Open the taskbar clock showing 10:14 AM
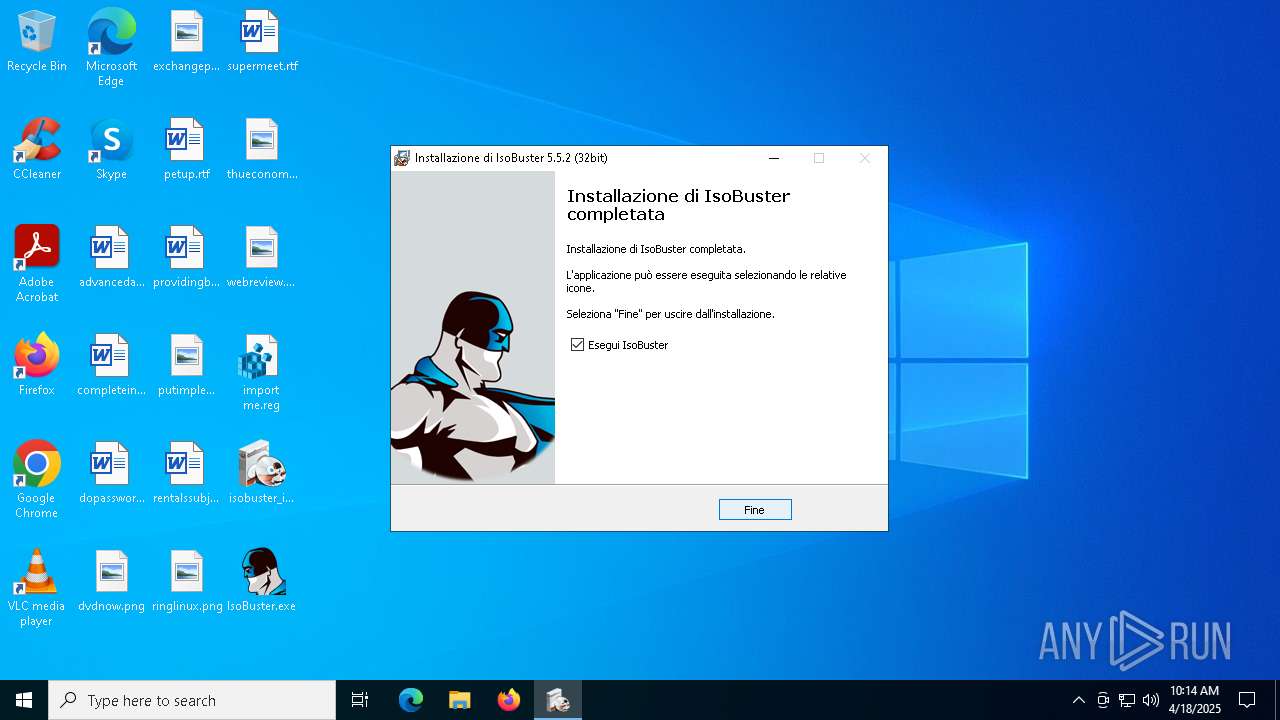This screenshot has width=1280, height=720. [x=1195, y=700]
